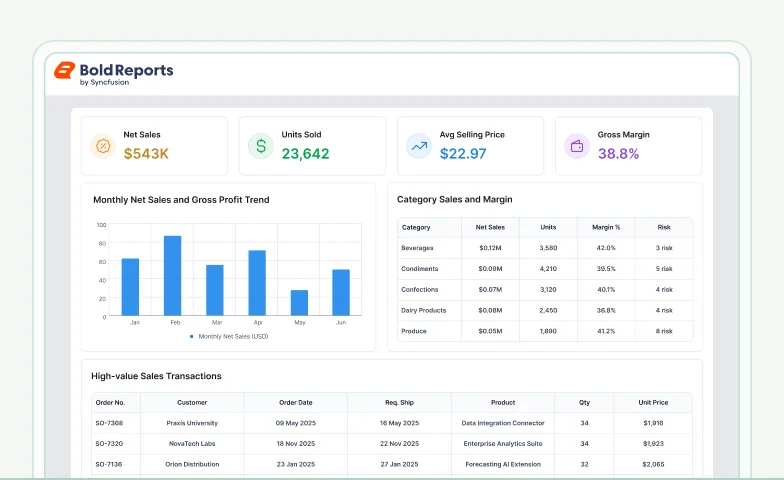Click the 4,210 units cell for Condiments
This screenshot has width=784, height=480.
coord(548,268)
